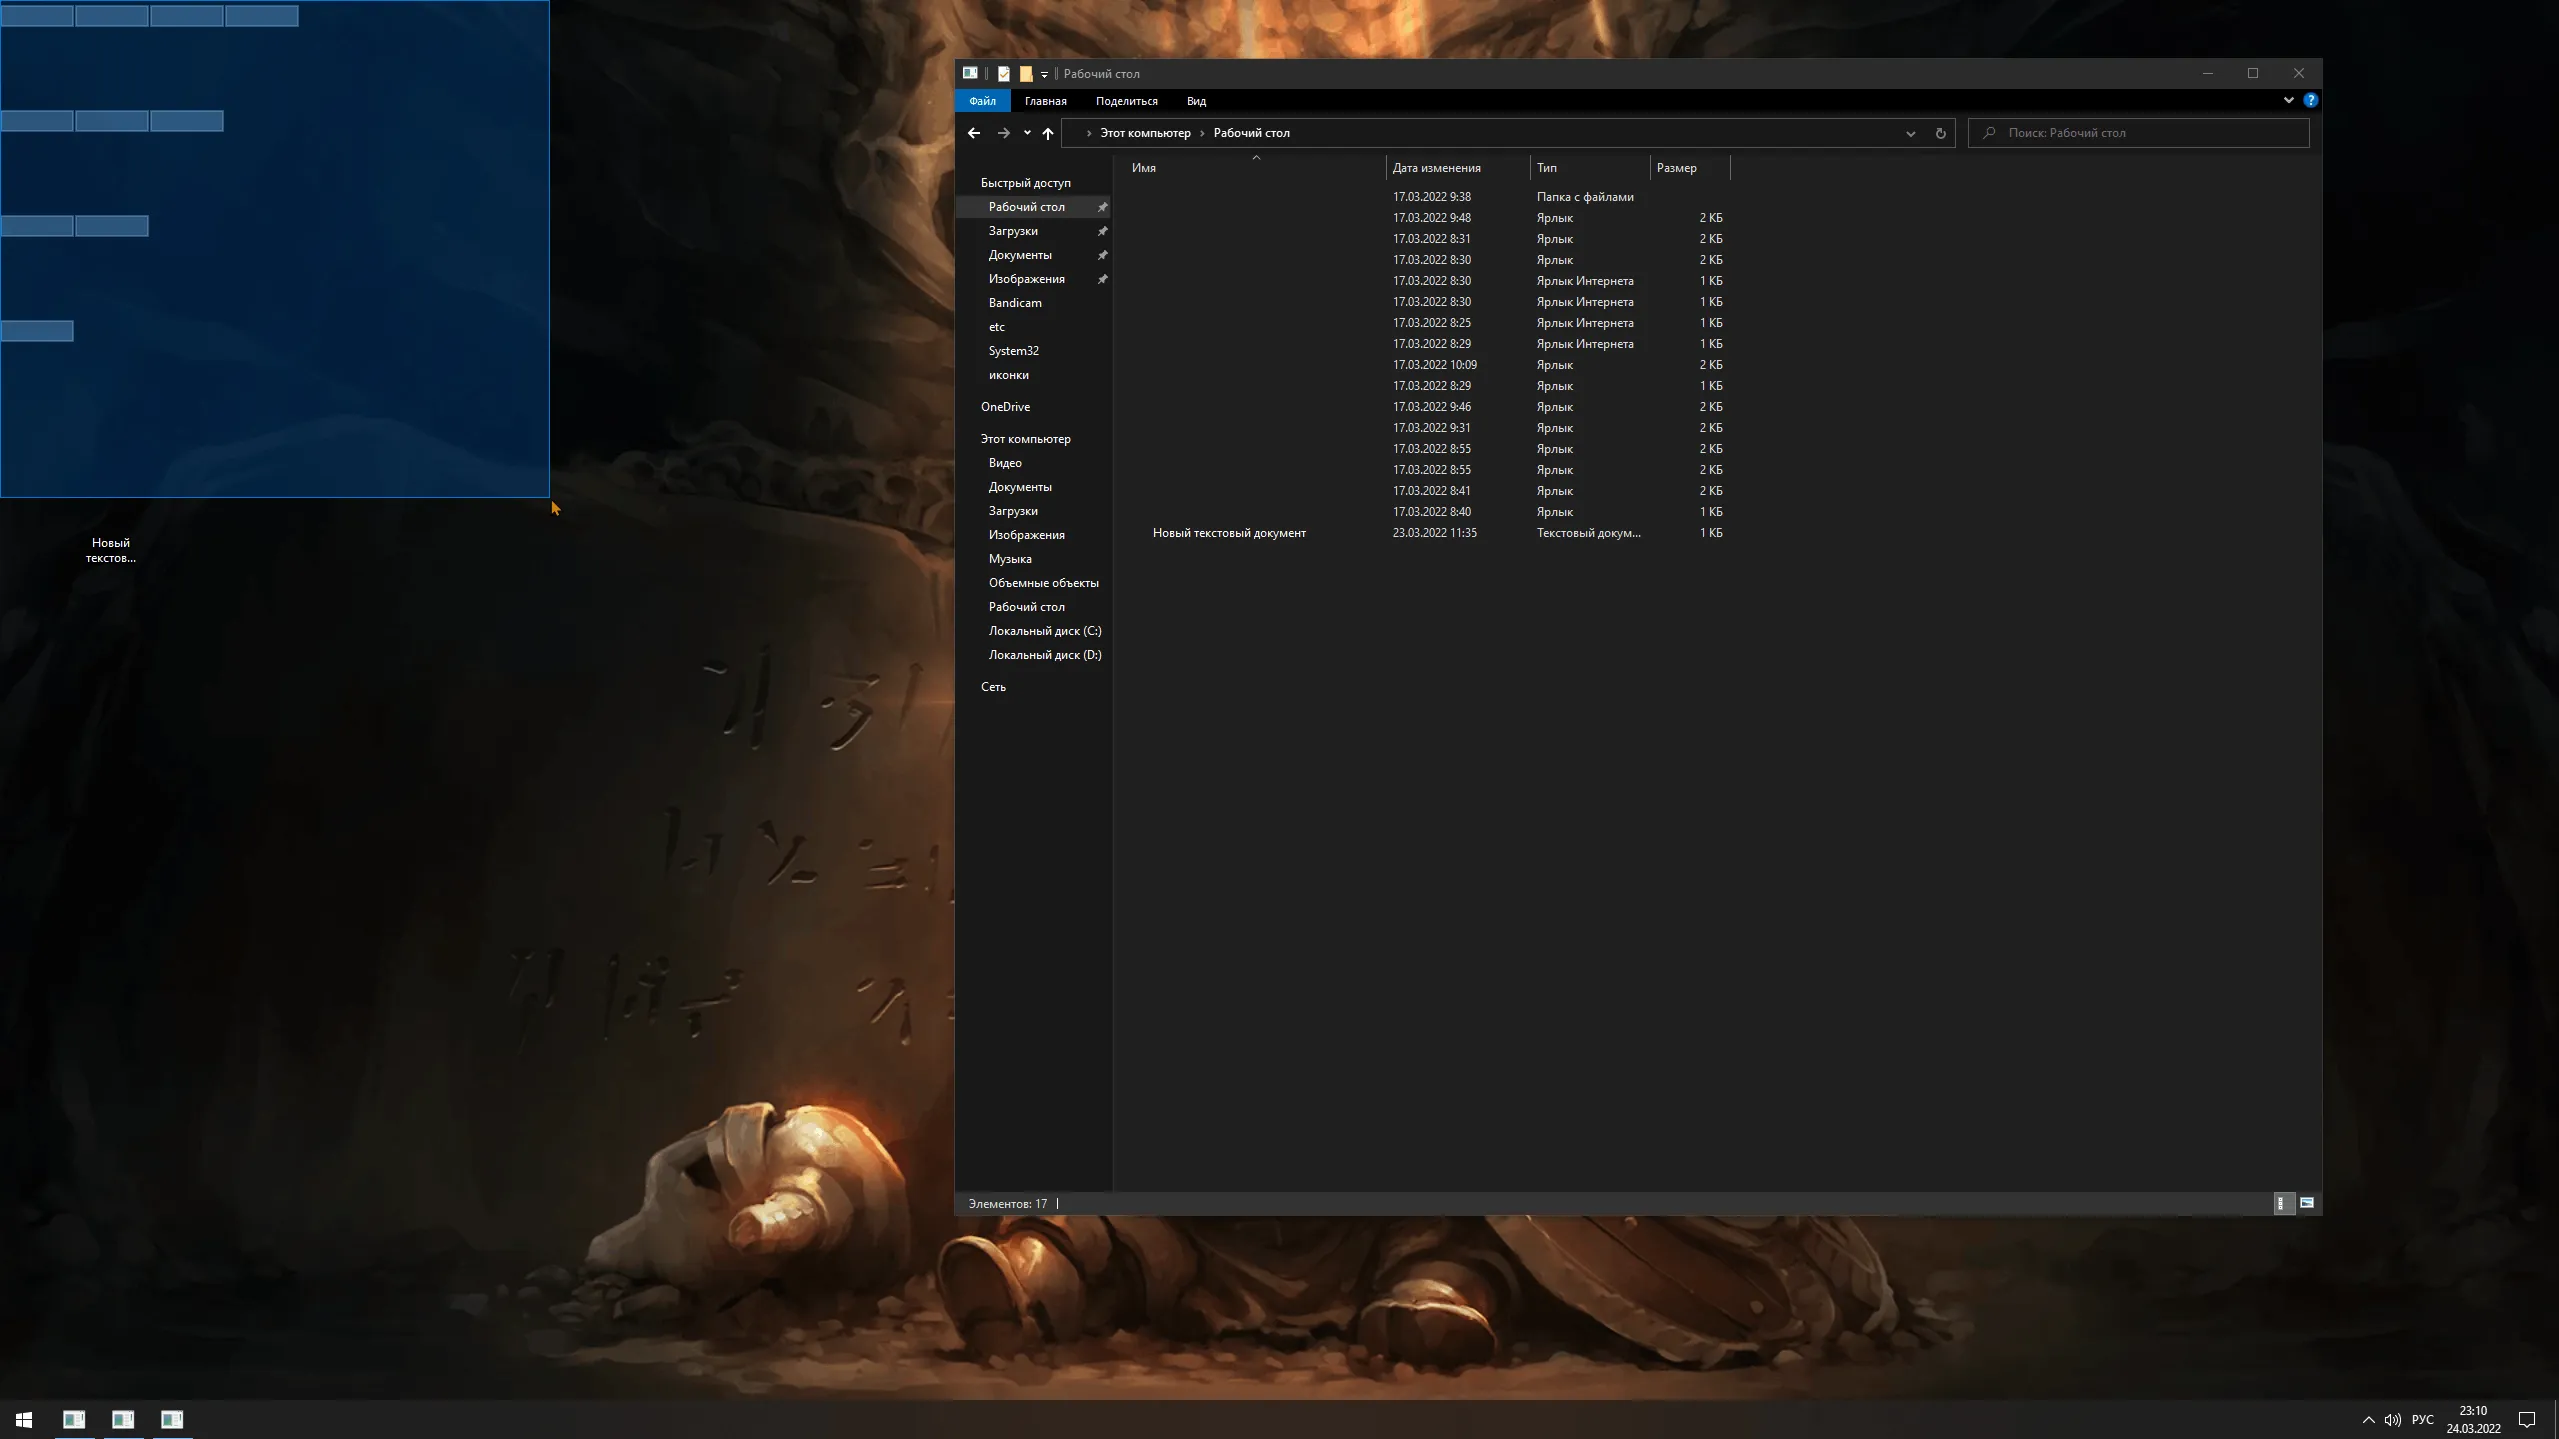Select Сеть in navigation pane
Viewport: 2559px width, 1439px height.
click(x=993, y=687)
